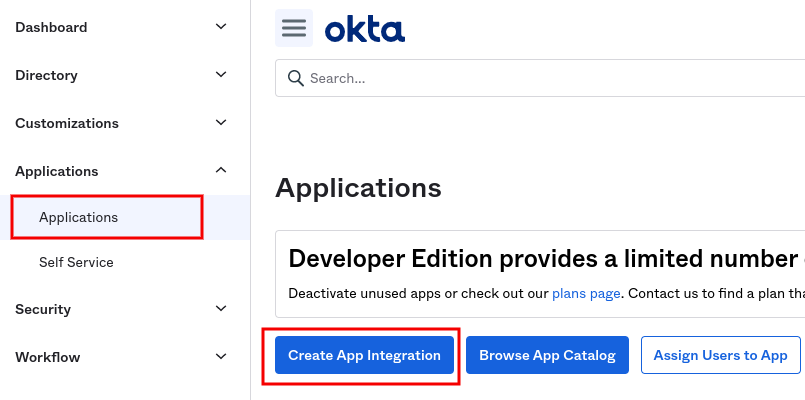Open the Self Service sidebar item
The width and height of the screenshot is (805, 400).
click(76, 262)
